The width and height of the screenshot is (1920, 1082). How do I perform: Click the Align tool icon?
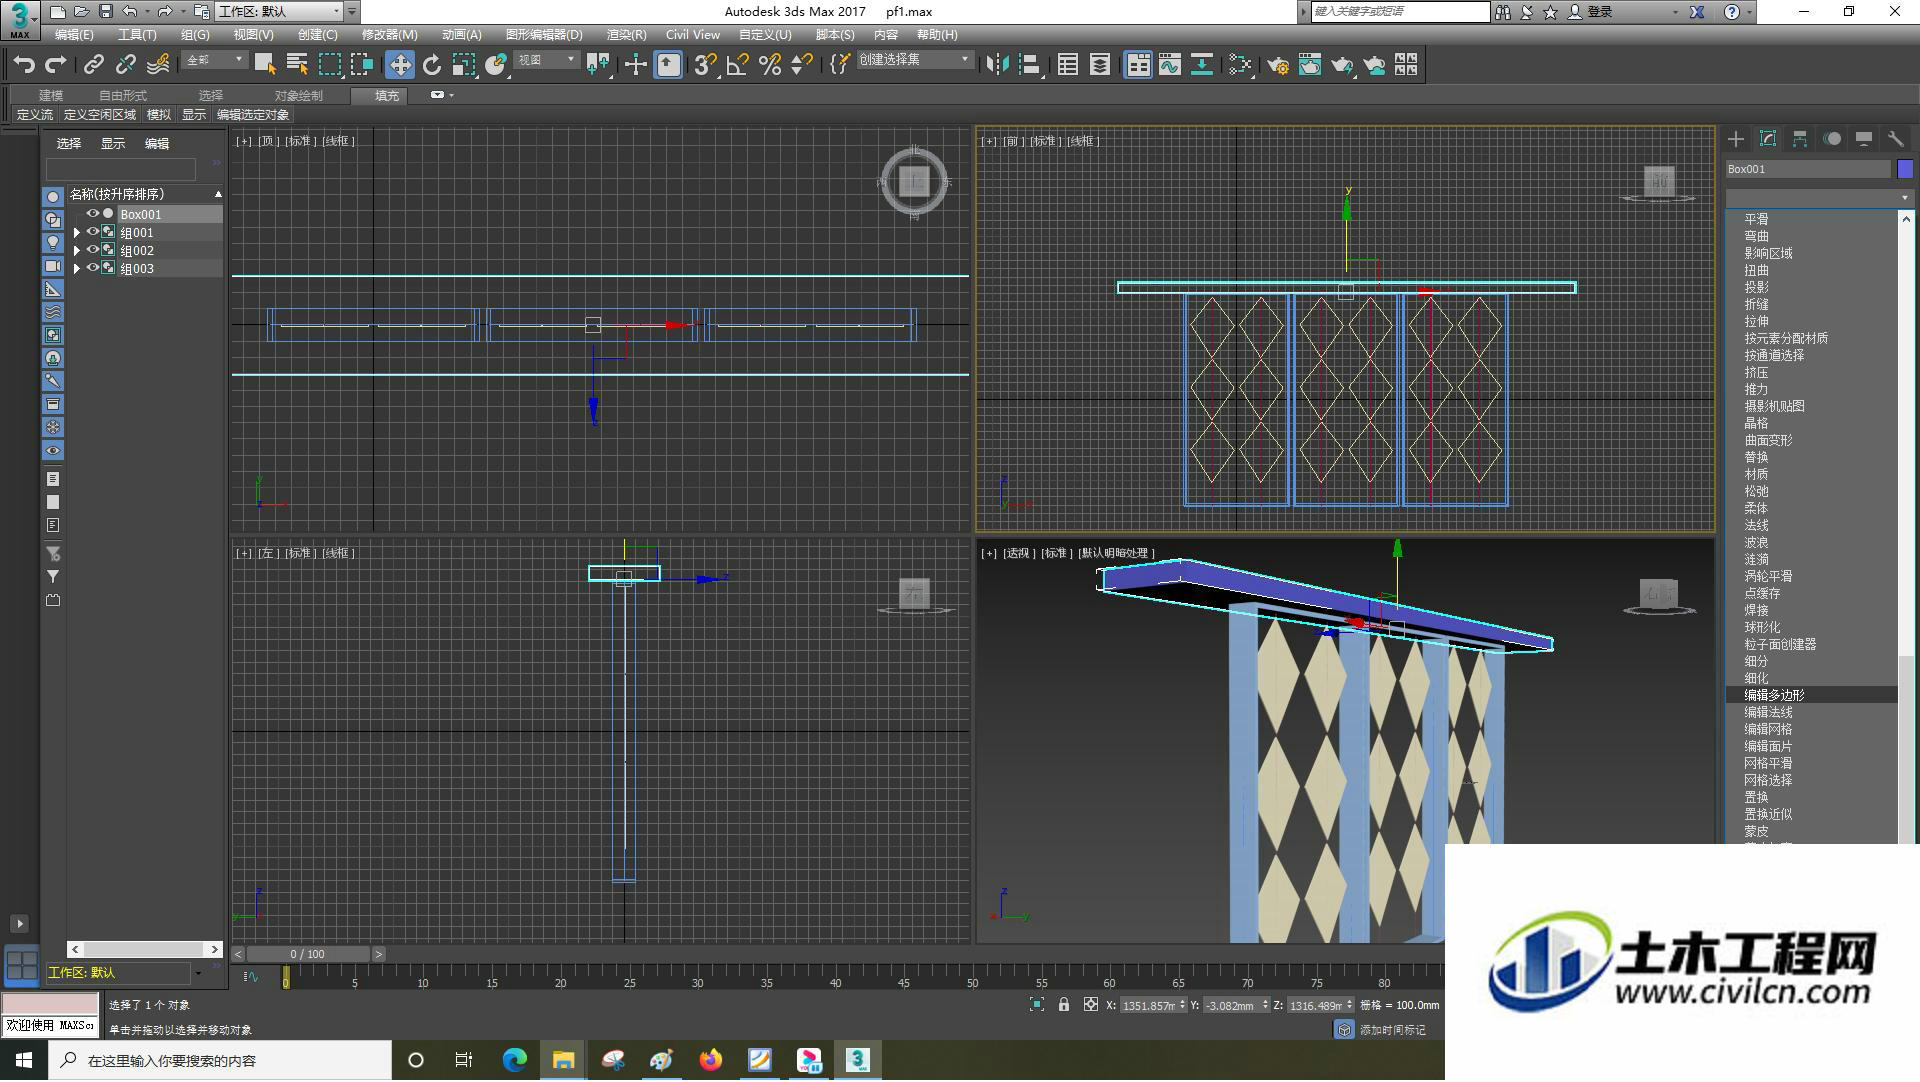1029,65
